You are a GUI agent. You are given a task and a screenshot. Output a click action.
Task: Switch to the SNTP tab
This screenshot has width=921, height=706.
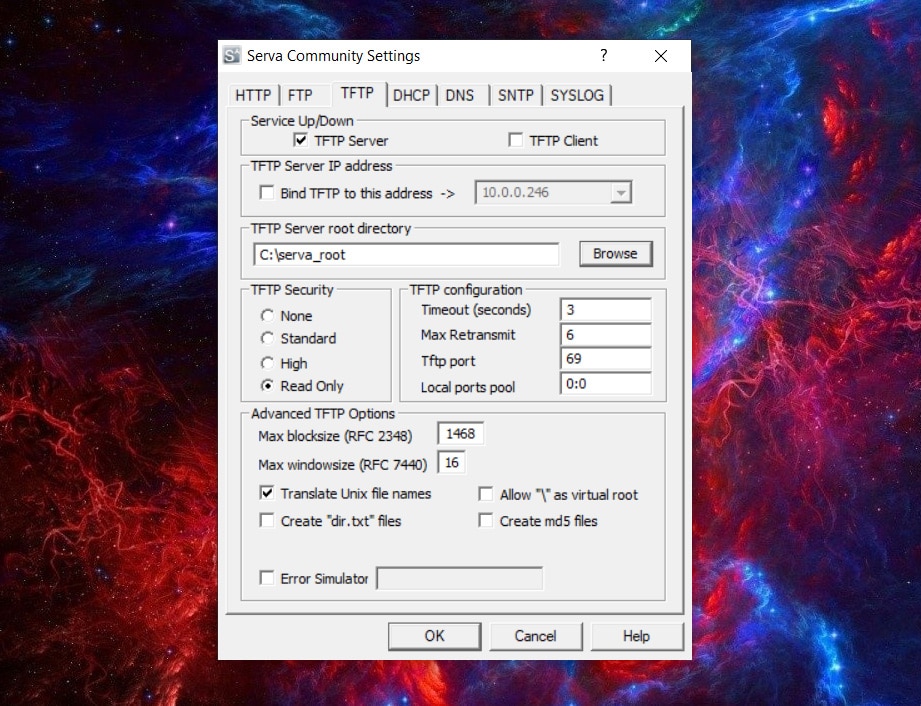pyautogui.click(x=516, y=95)
